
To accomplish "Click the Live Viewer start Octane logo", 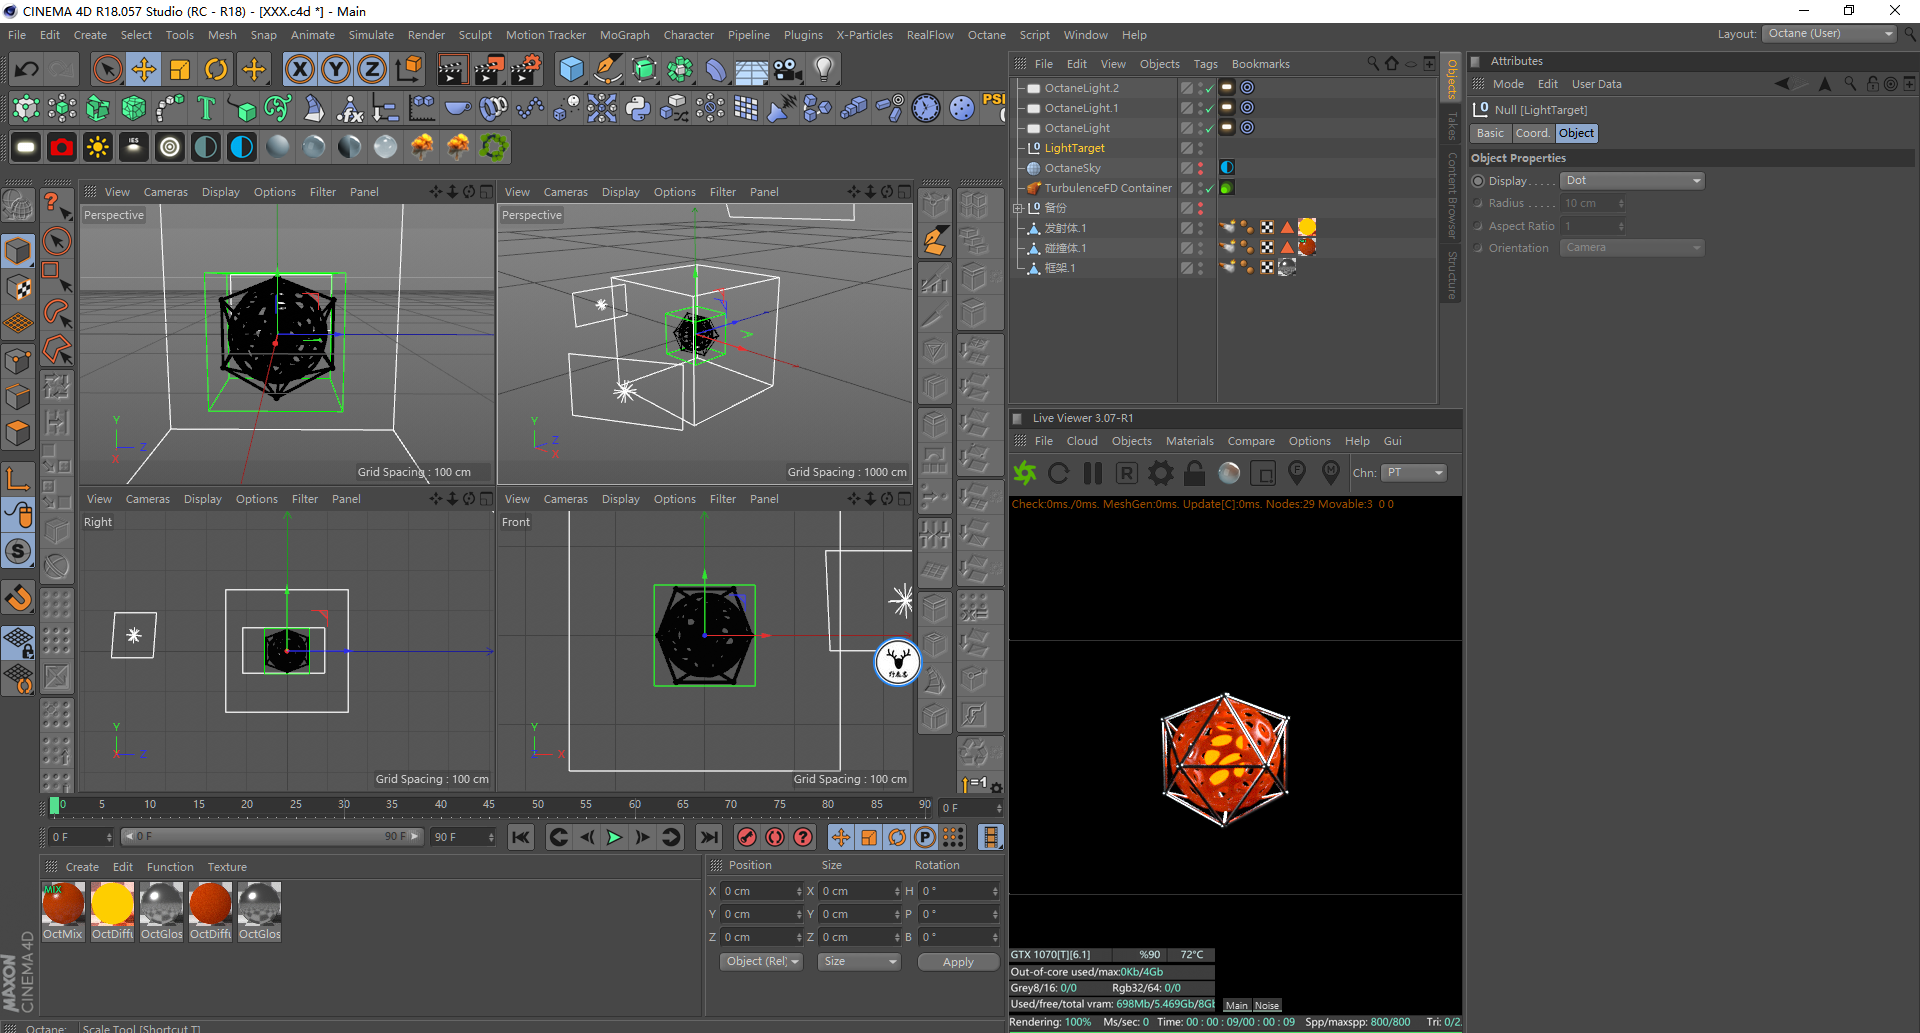I will 1025,473.
